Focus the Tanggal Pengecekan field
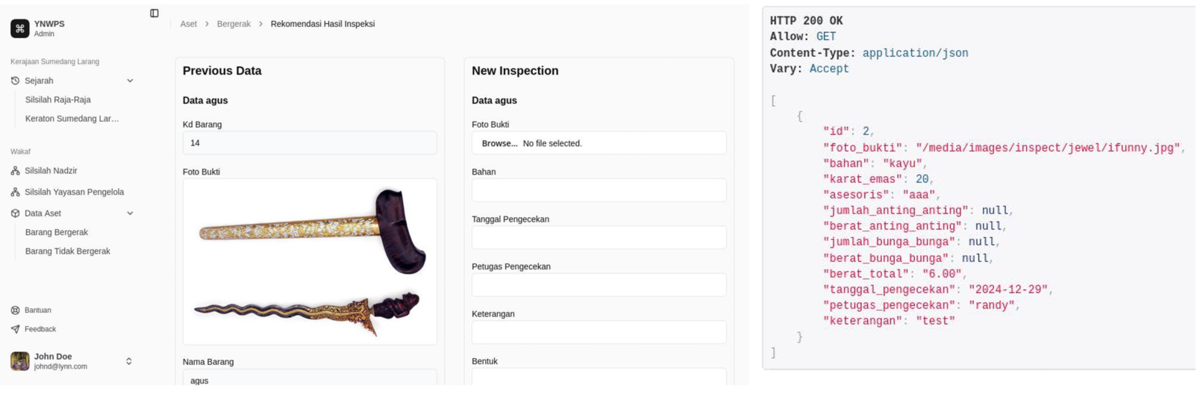1200x403 pixels. point(599,237)
